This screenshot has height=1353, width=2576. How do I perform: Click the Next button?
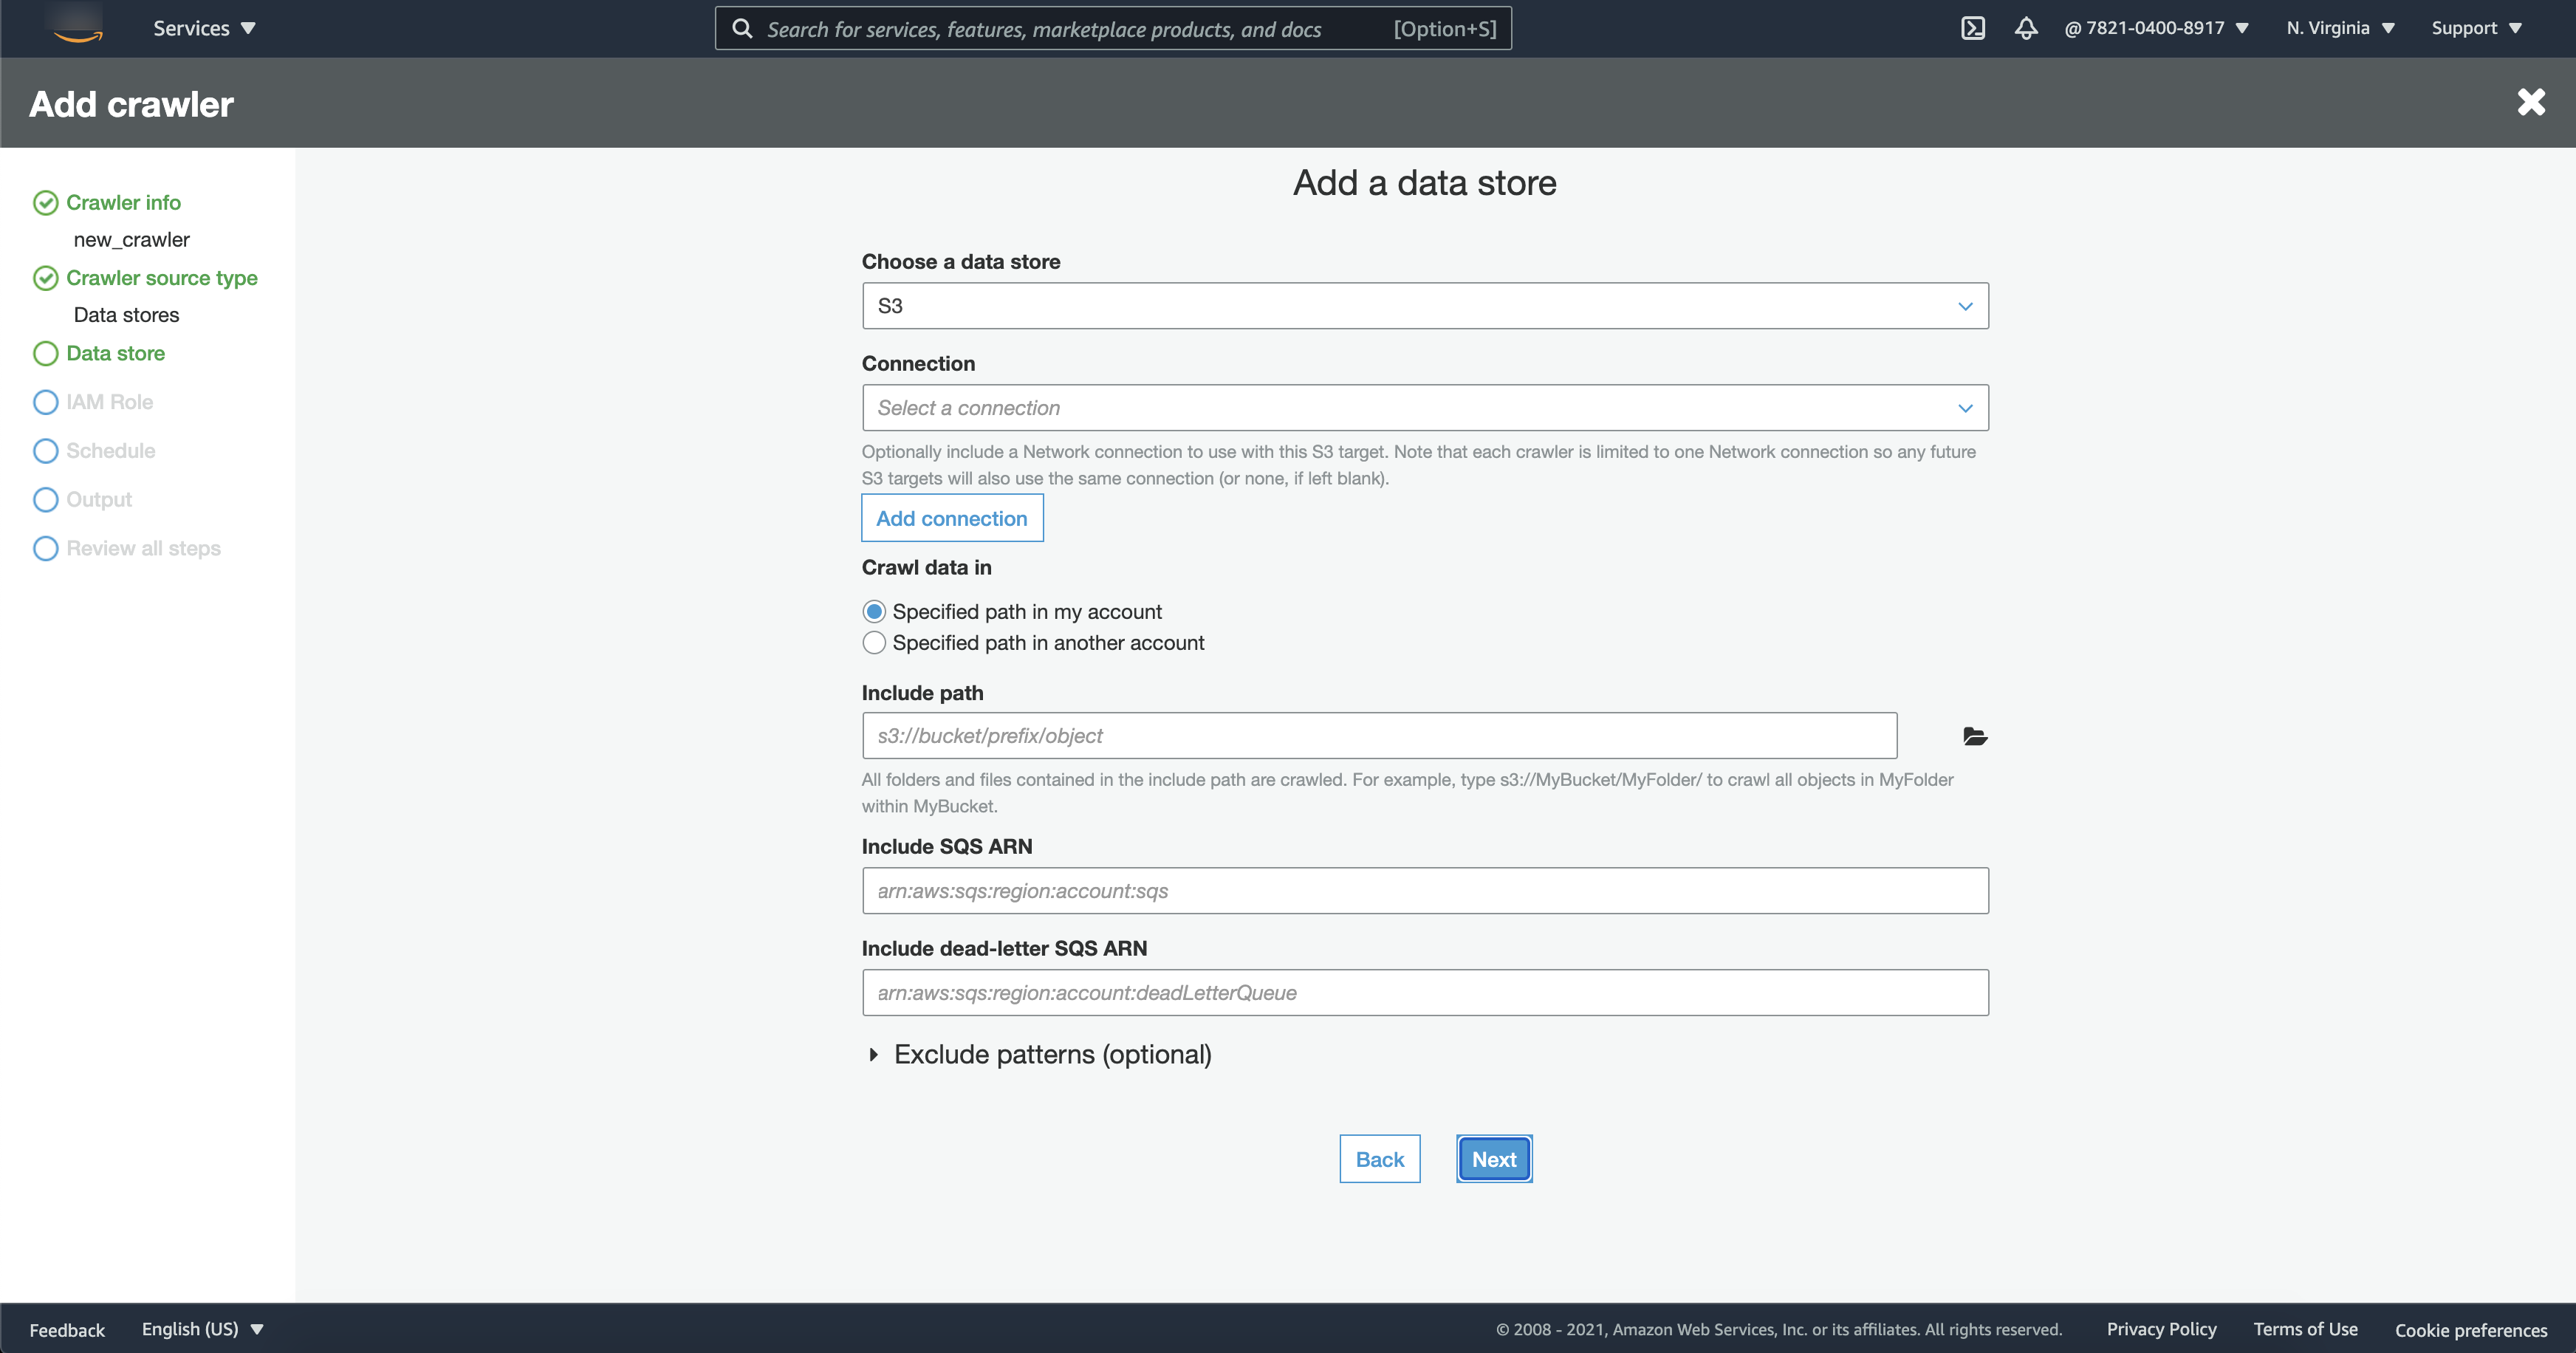tap(1493, 1159)
